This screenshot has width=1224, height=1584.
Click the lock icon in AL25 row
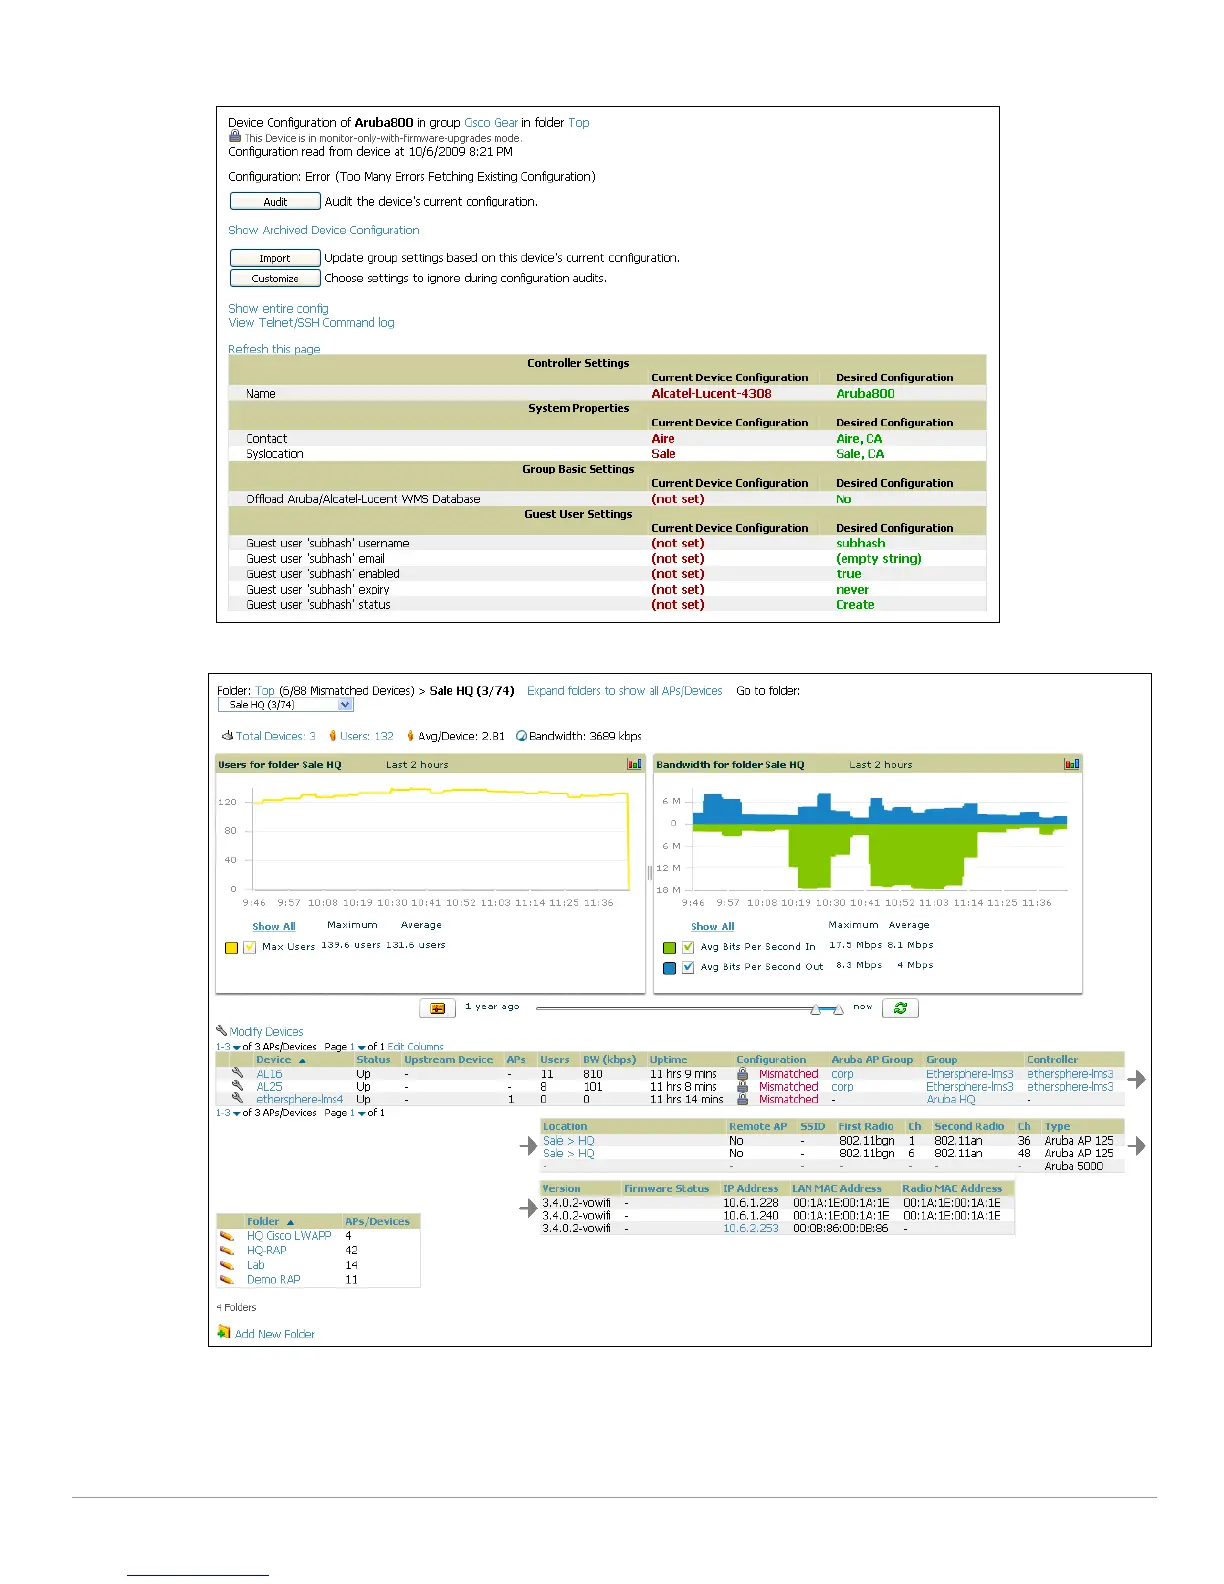[x=743, y=1086]
